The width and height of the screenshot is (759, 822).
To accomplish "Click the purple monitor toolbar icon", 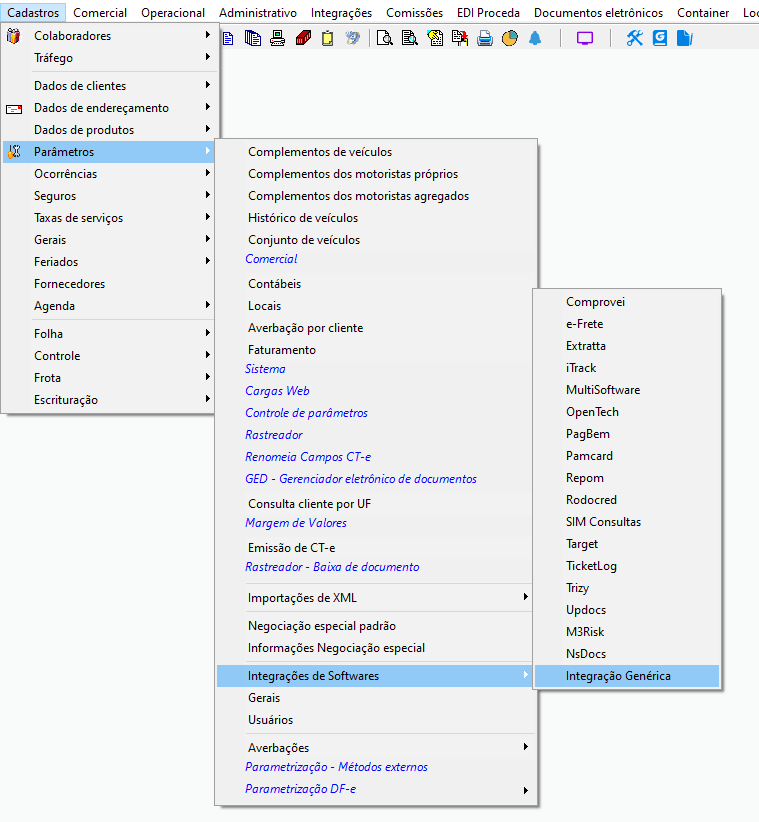I will tap(585, 38).
